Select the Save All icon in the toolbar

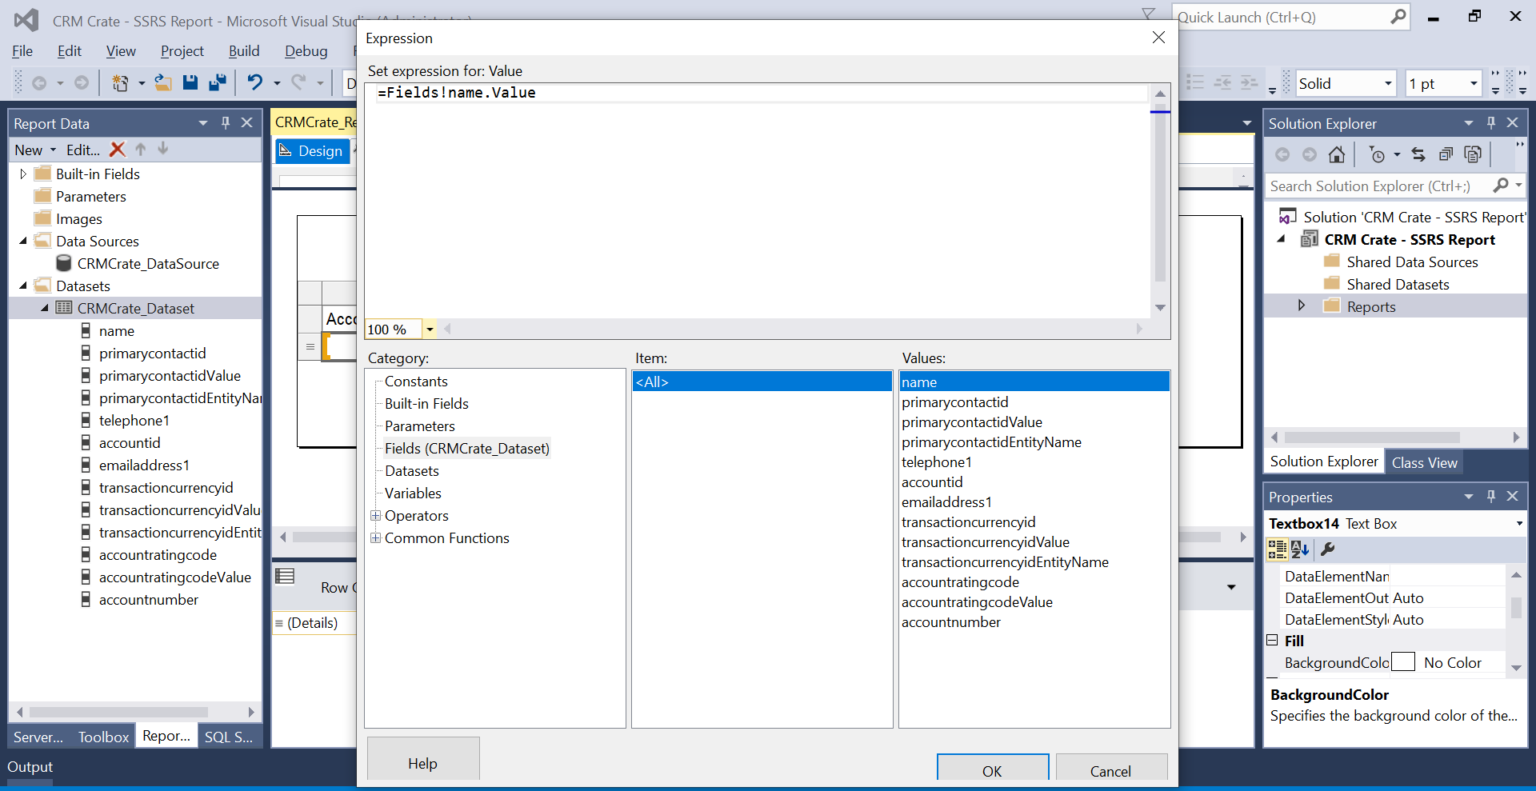(x=216, y=82)
